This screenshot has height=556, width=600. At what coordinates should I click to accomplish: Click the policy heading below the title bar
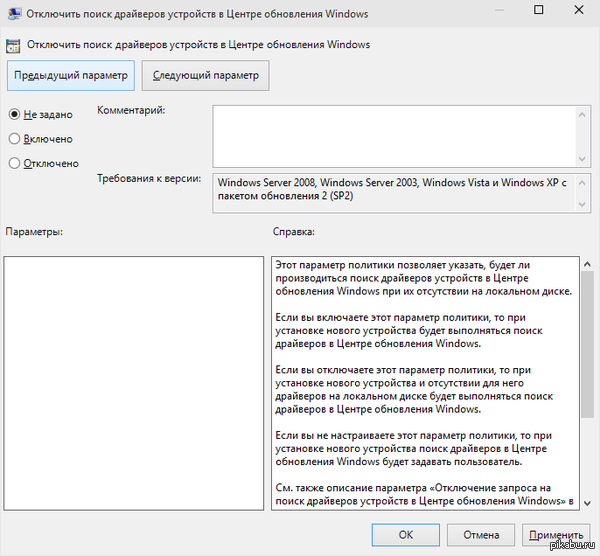click(x=198, y=45)
